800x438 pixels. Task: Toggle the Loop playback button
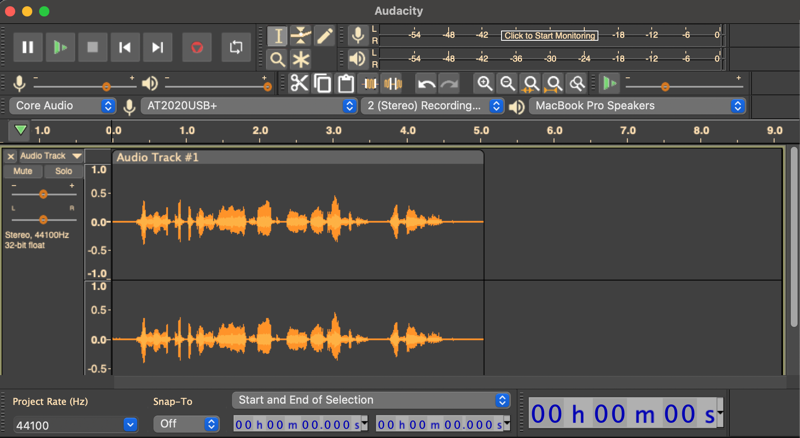click(x=236, y=47)
